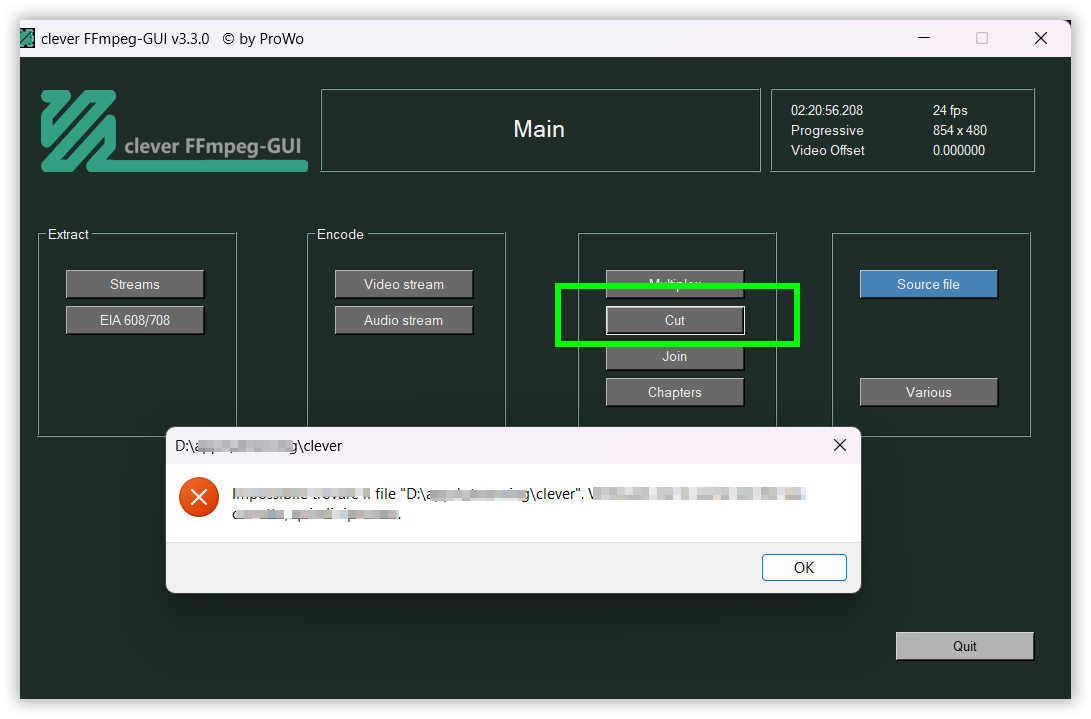Click the resolution value 854 x 480
Screen dimensions: 1091x719
tap(959, 130)
